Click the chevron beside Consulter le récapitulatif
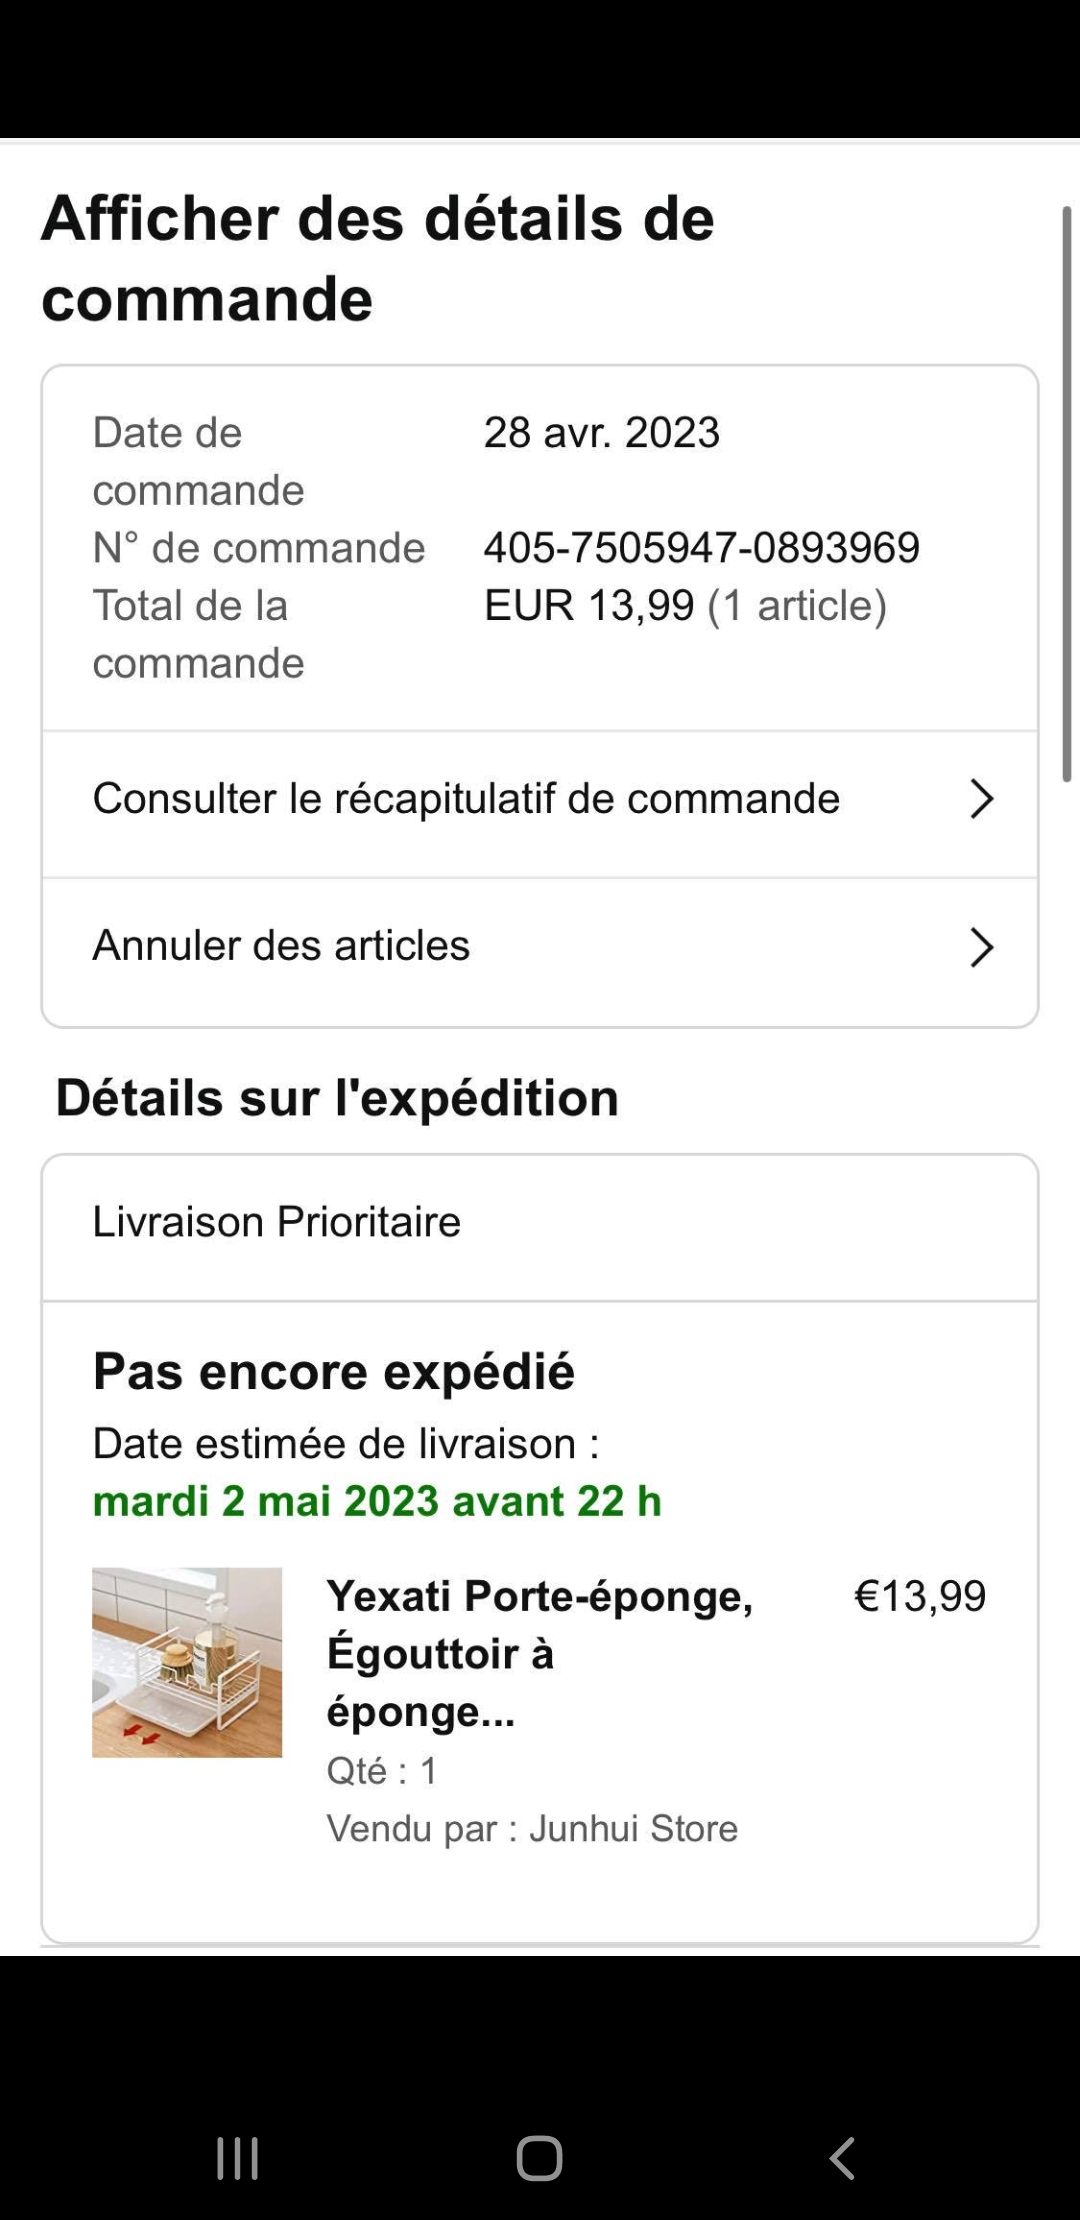Viewport: 1080px width, 2220px height. pos(981,799)
